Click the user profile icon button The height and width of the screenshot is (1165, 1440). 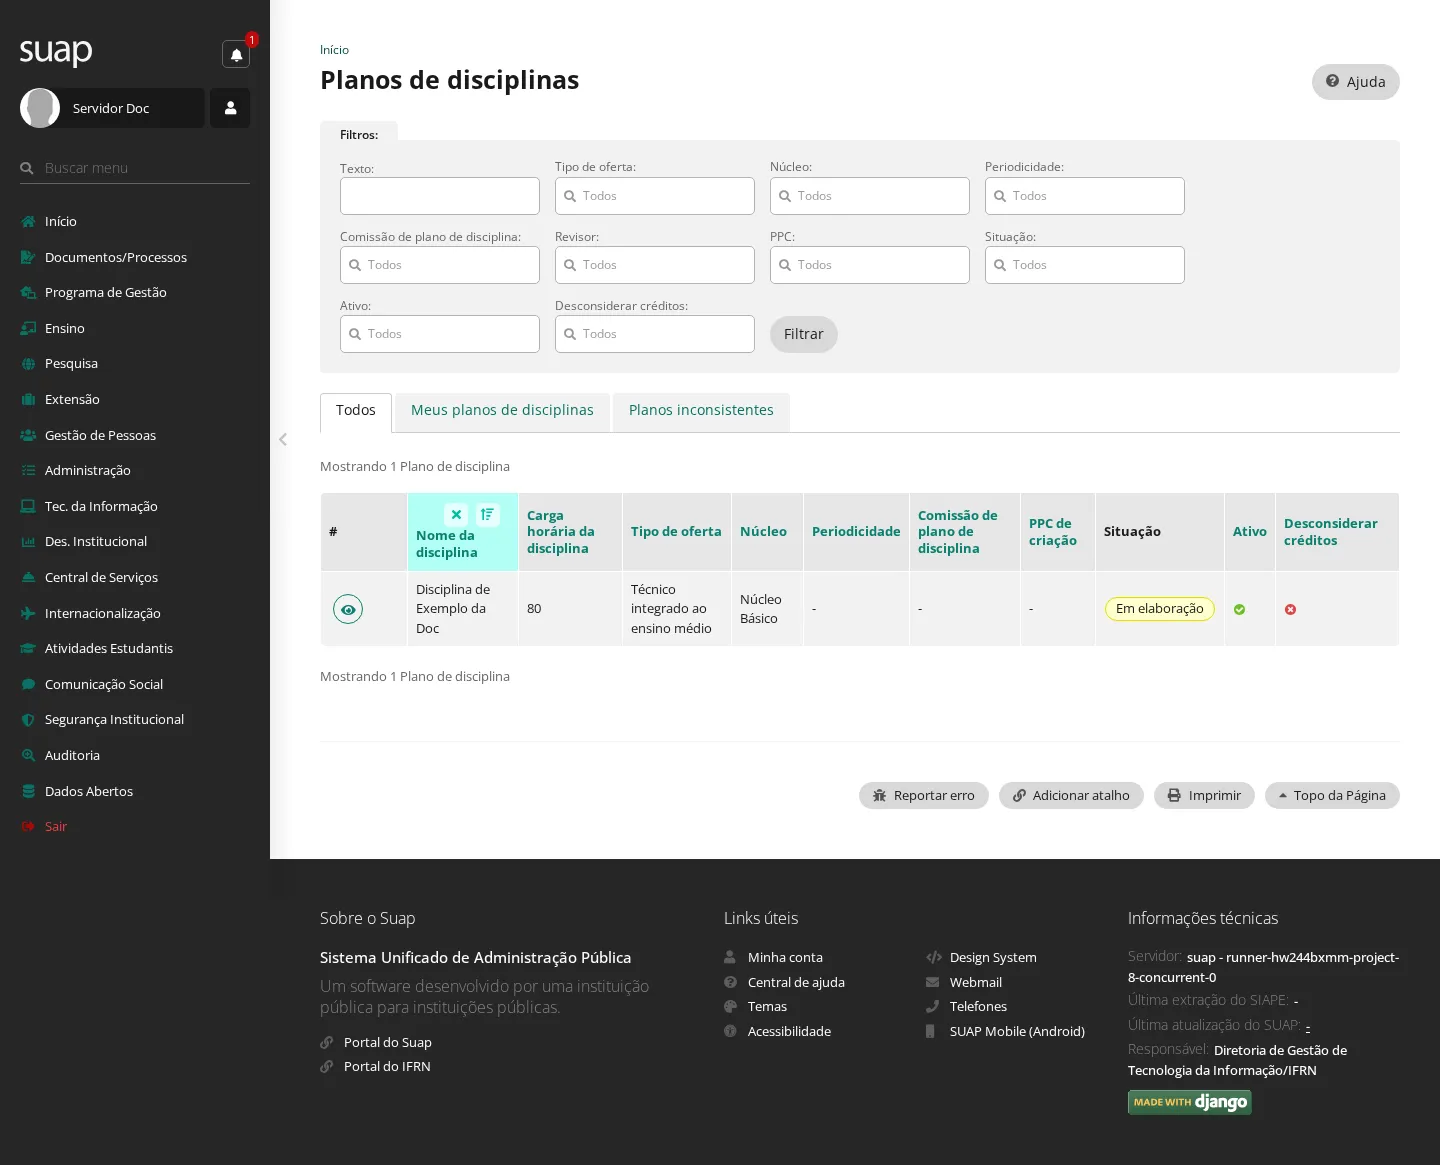pos(230,108)
